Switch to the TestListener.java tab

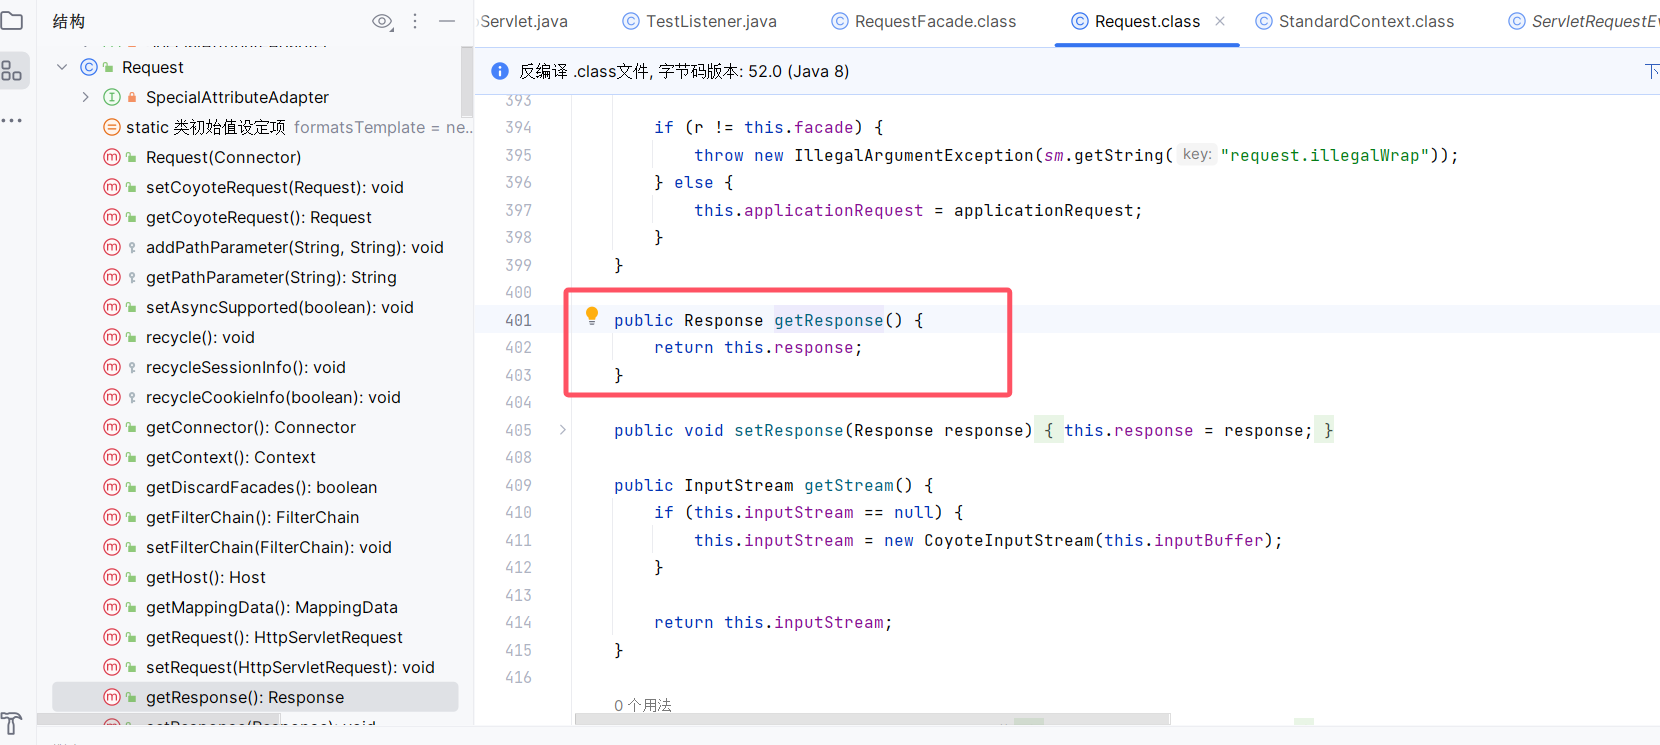(x=699, y=21)
